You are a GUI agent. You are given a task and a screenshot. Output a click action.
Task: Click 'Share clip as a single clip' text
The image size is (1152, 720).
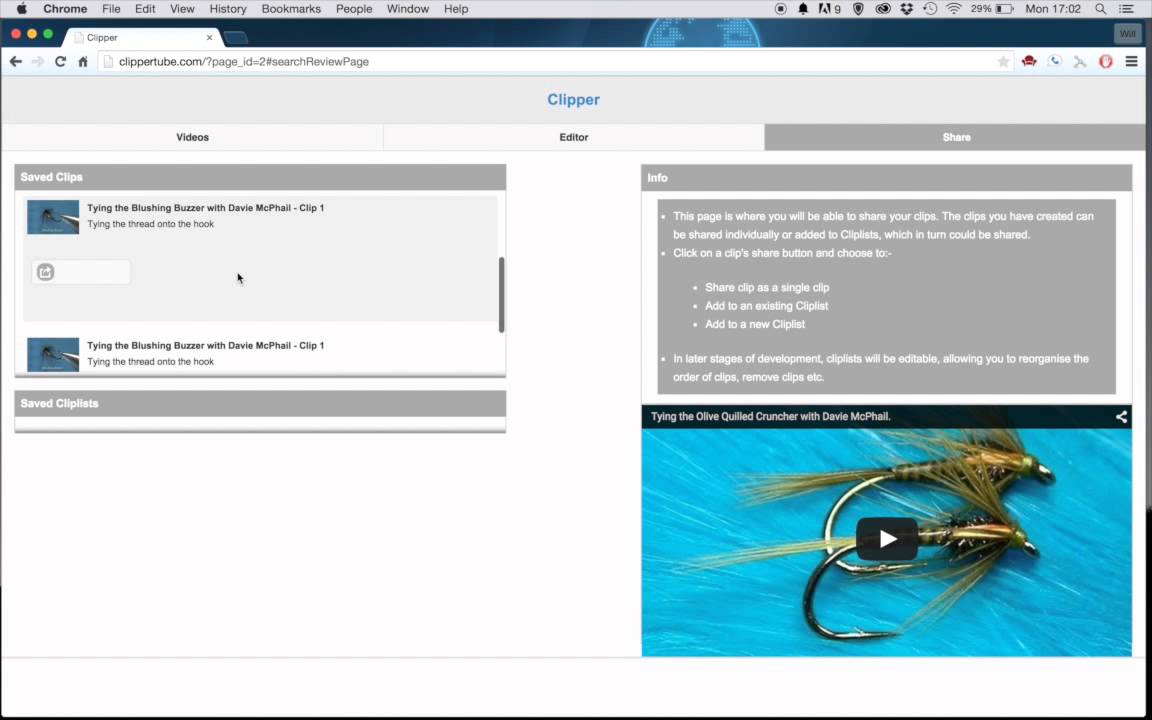[x=767, y=287]
